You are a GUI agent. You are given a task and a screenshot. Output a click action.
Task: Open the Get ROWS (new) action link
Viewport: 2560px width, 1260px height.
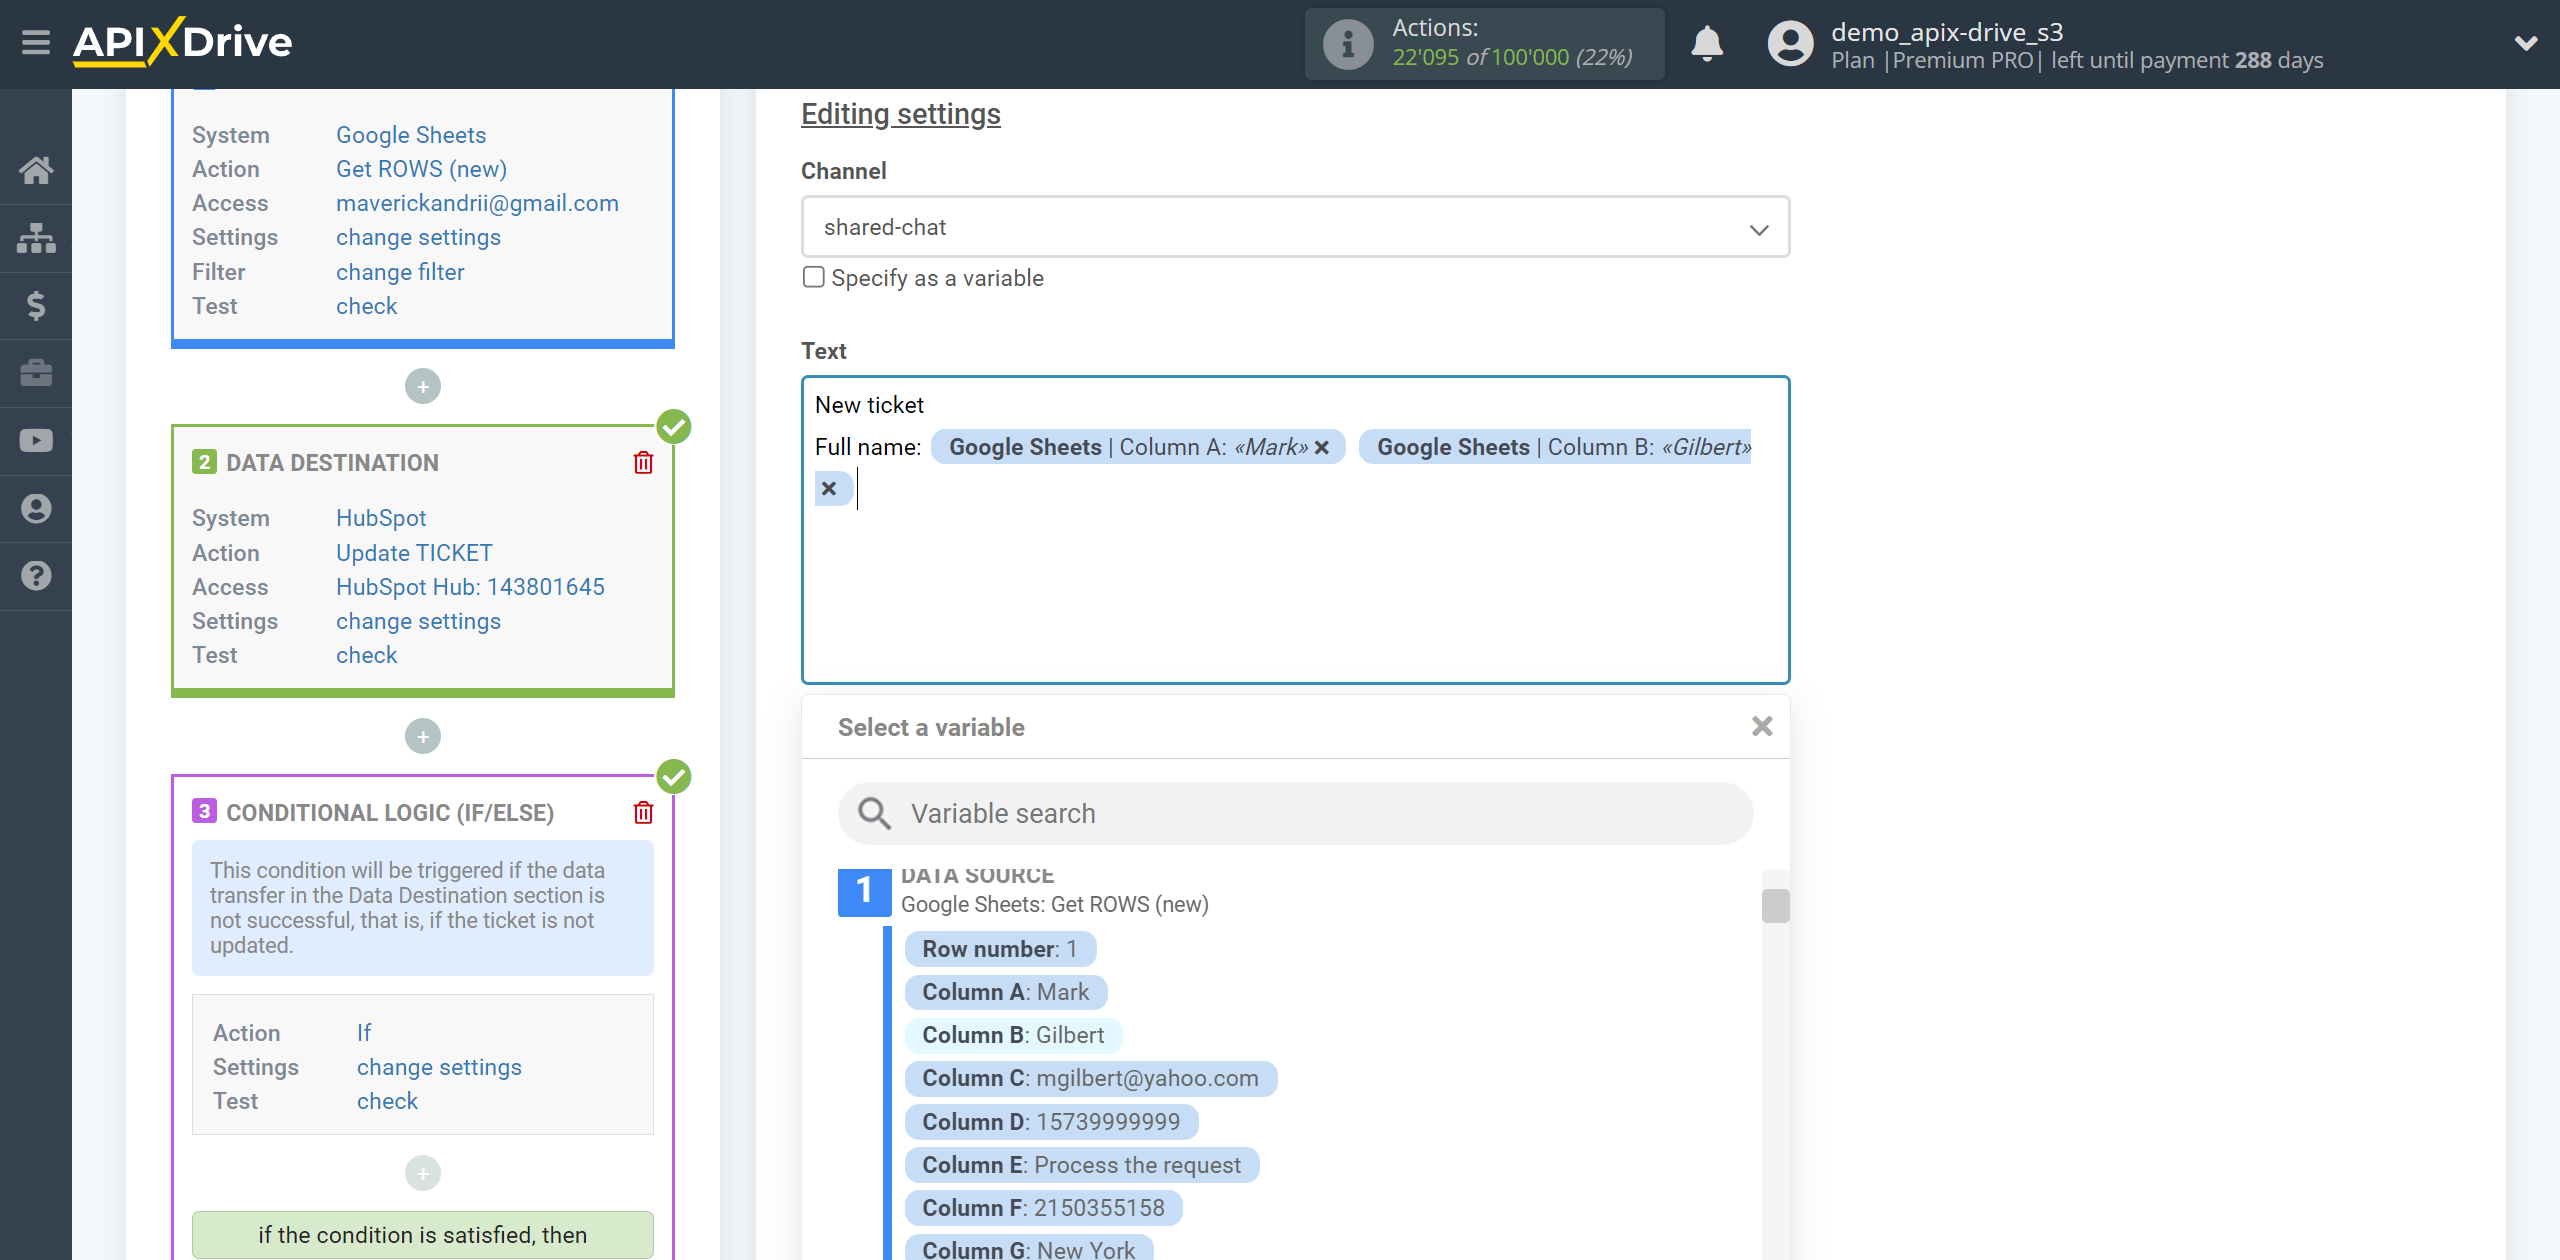click(x=421, y=169)
